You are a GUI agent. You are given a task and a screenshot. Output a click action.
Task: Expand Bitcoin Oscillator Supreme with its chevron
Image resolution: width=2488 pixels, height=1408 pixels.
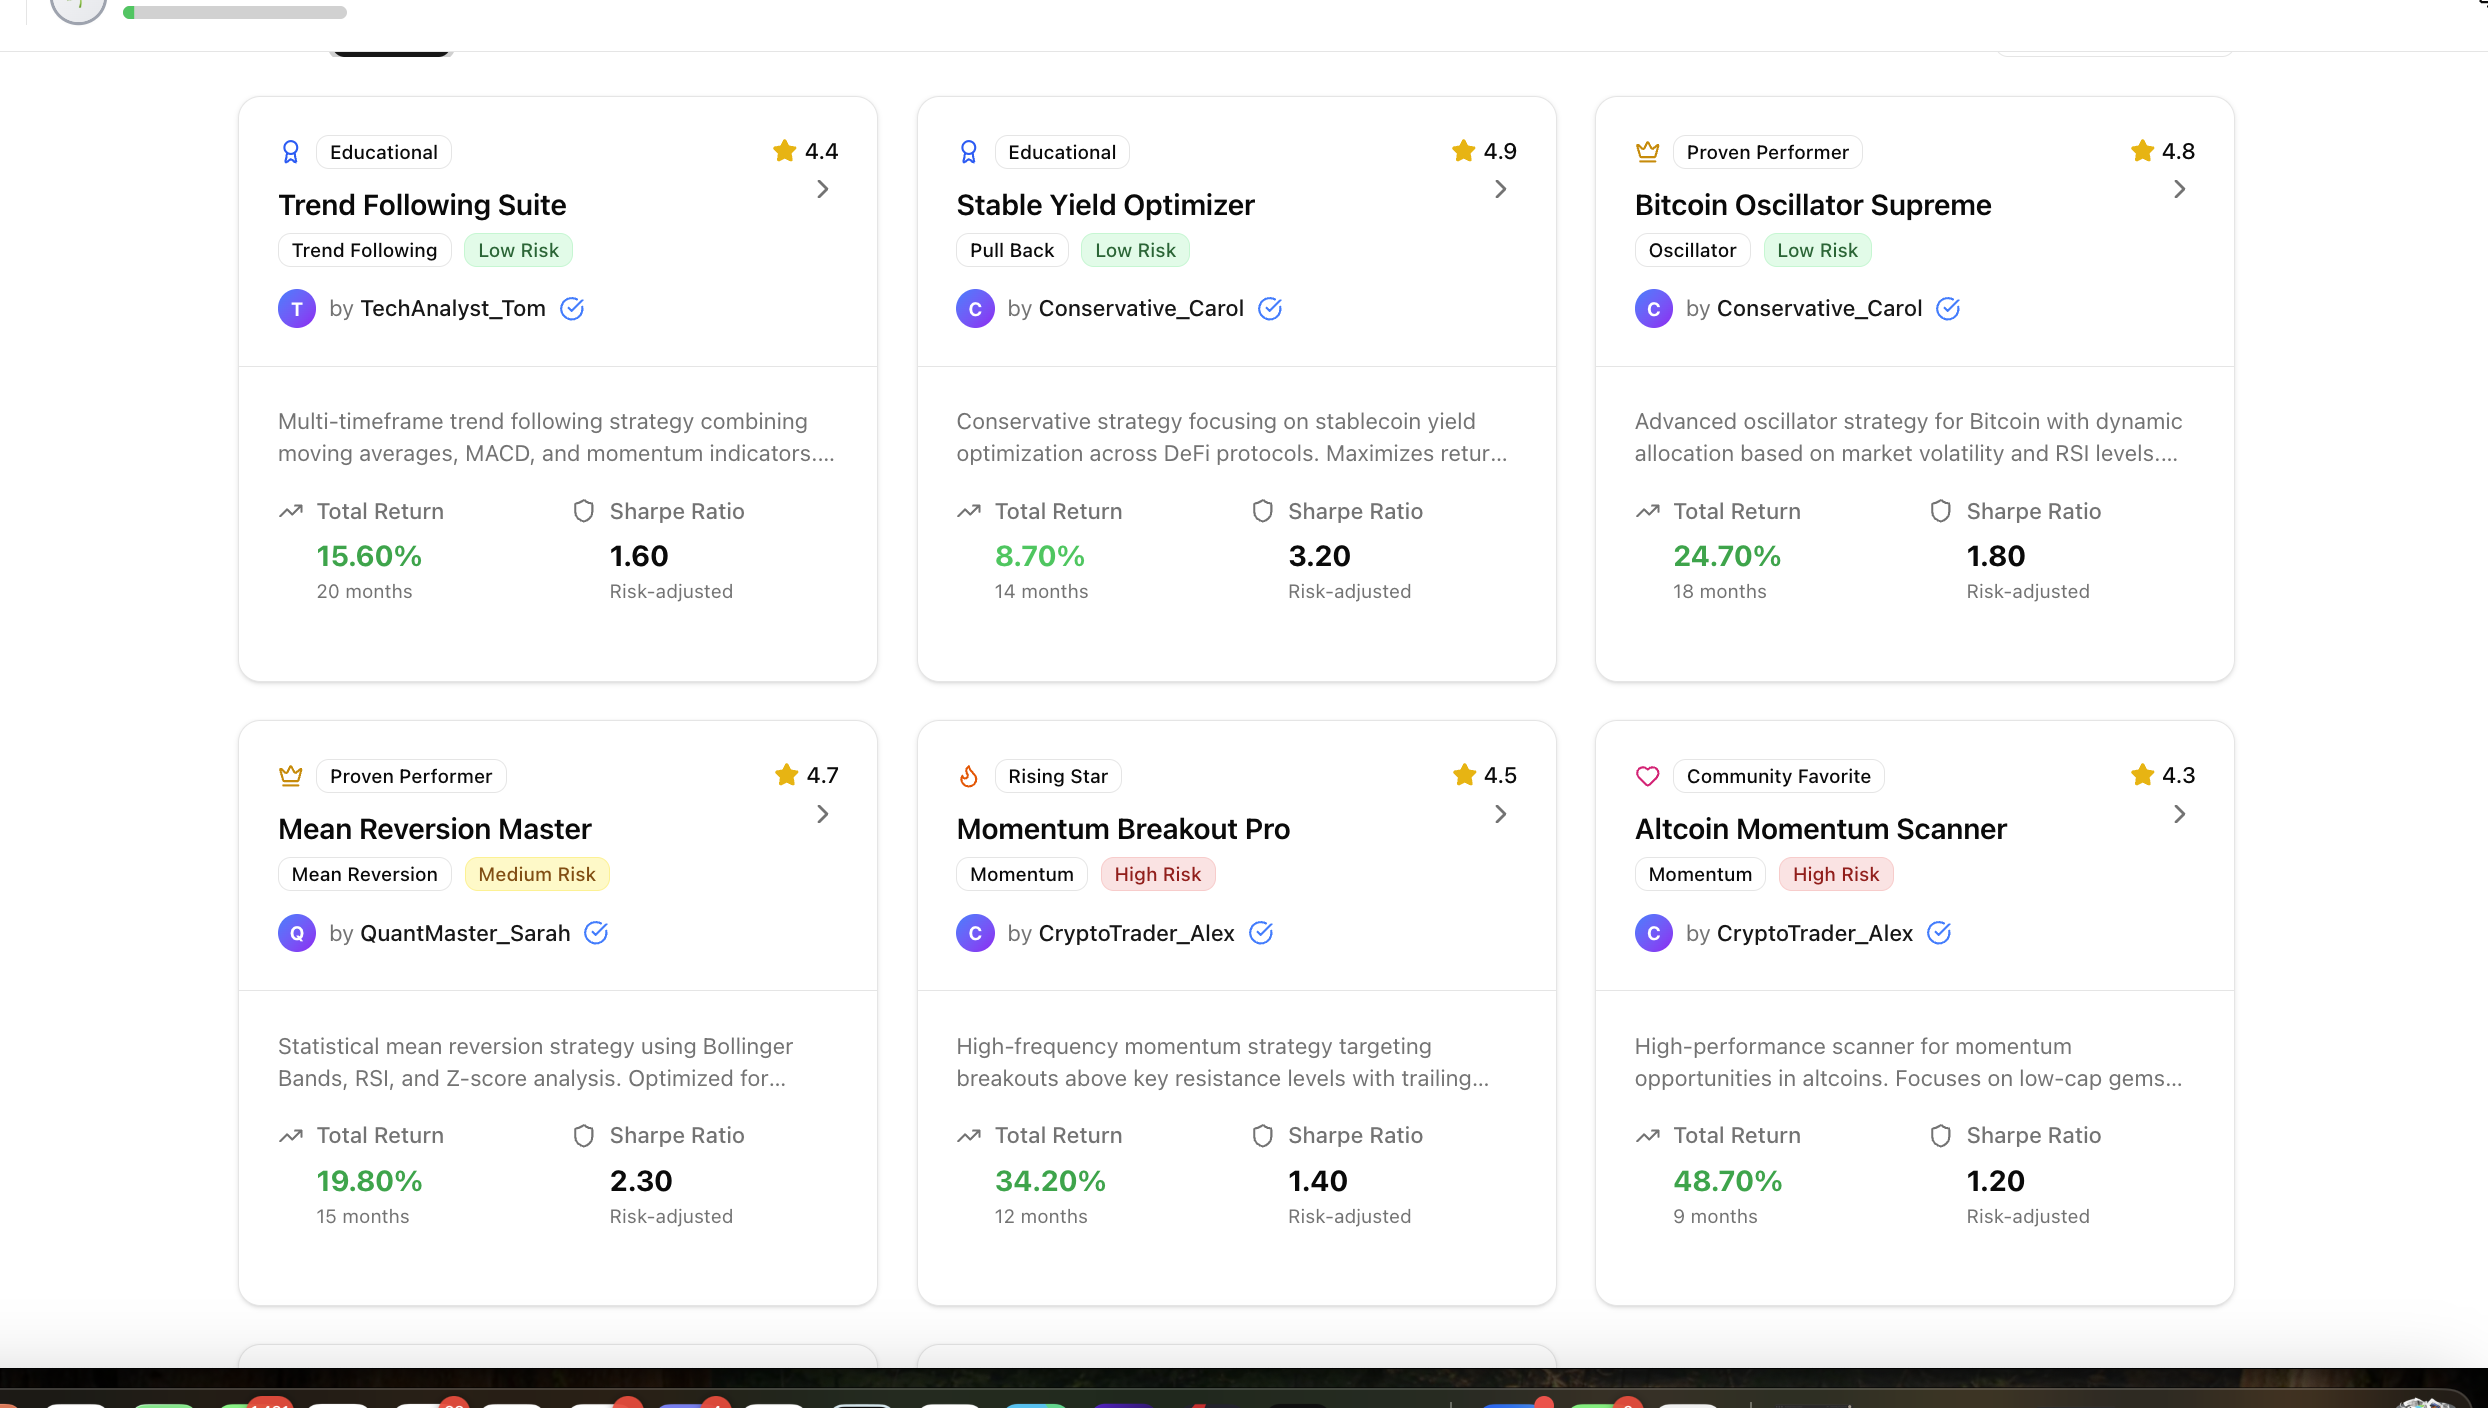[x=2179, y=189]
